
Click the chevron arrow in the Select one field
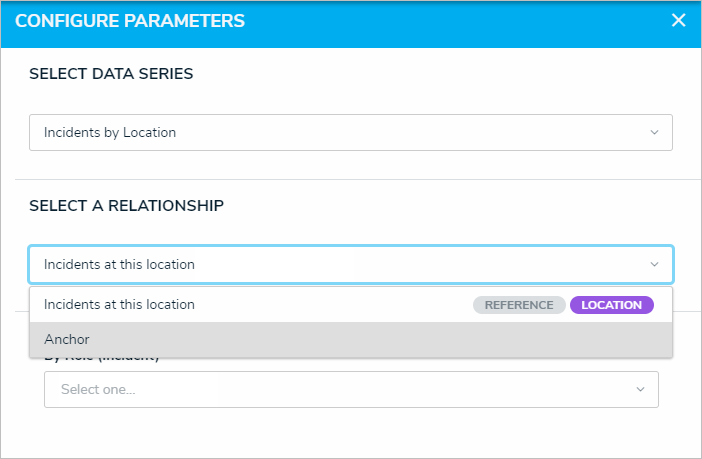tap(640, 389)
